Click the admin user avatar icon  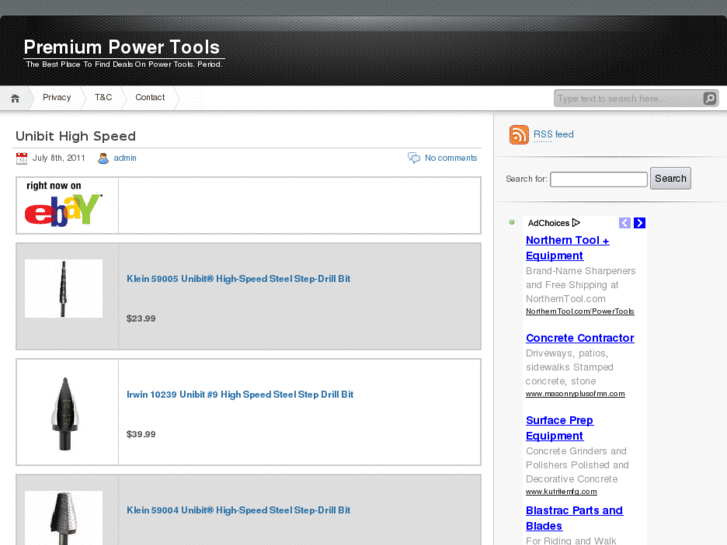pyautogui.click(x=103, y=158)
